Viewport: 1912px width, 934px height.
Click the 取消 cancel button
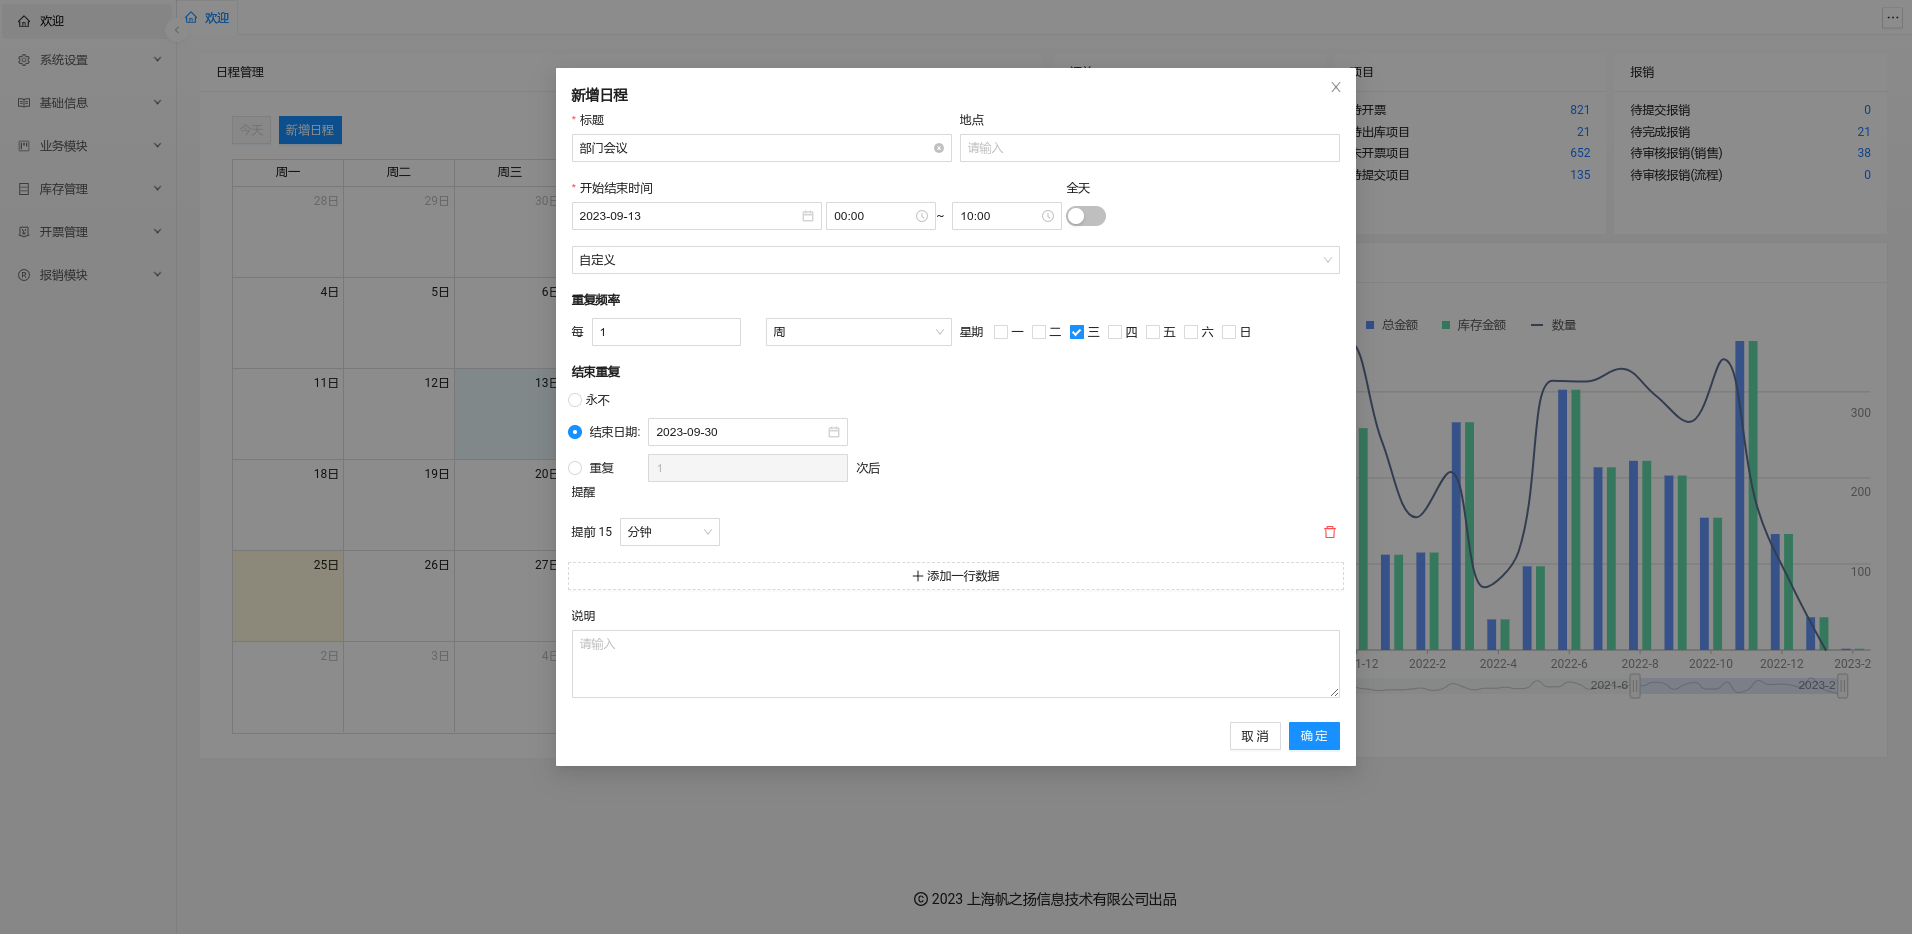click(x=1255, y=736)
